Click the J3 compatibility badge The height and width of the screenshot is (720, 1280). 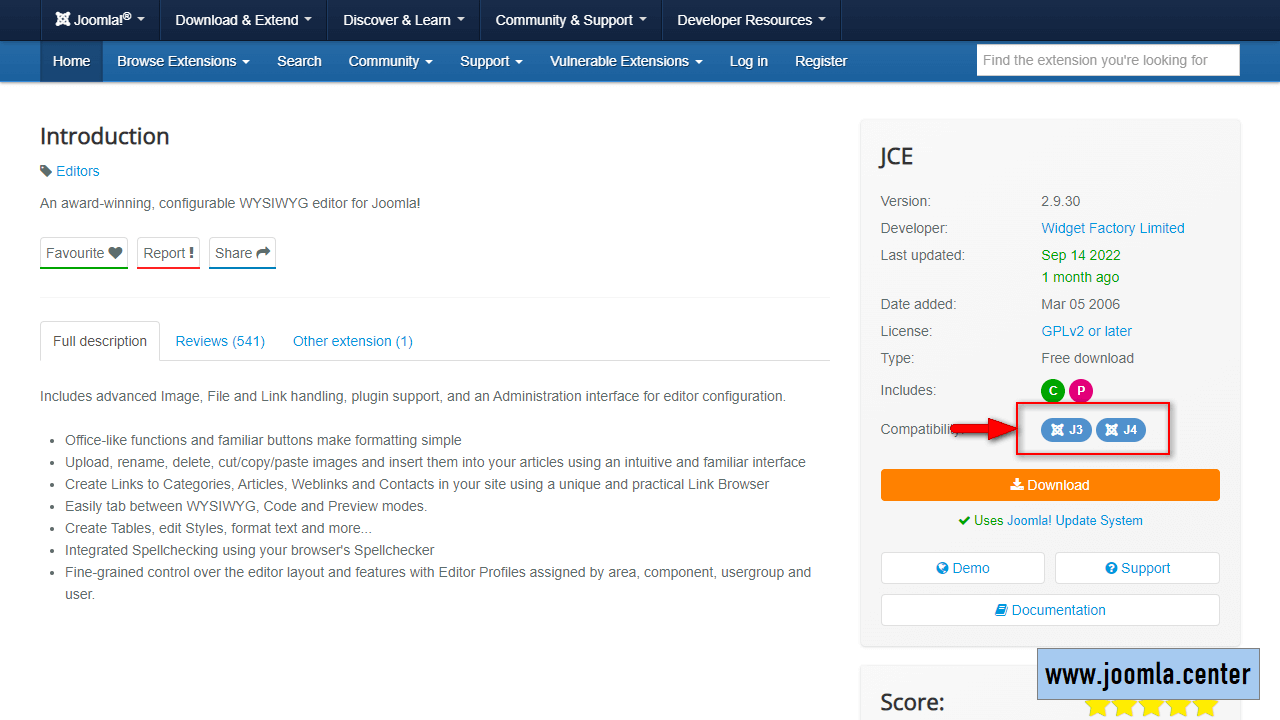click(x=1066, y=430)
